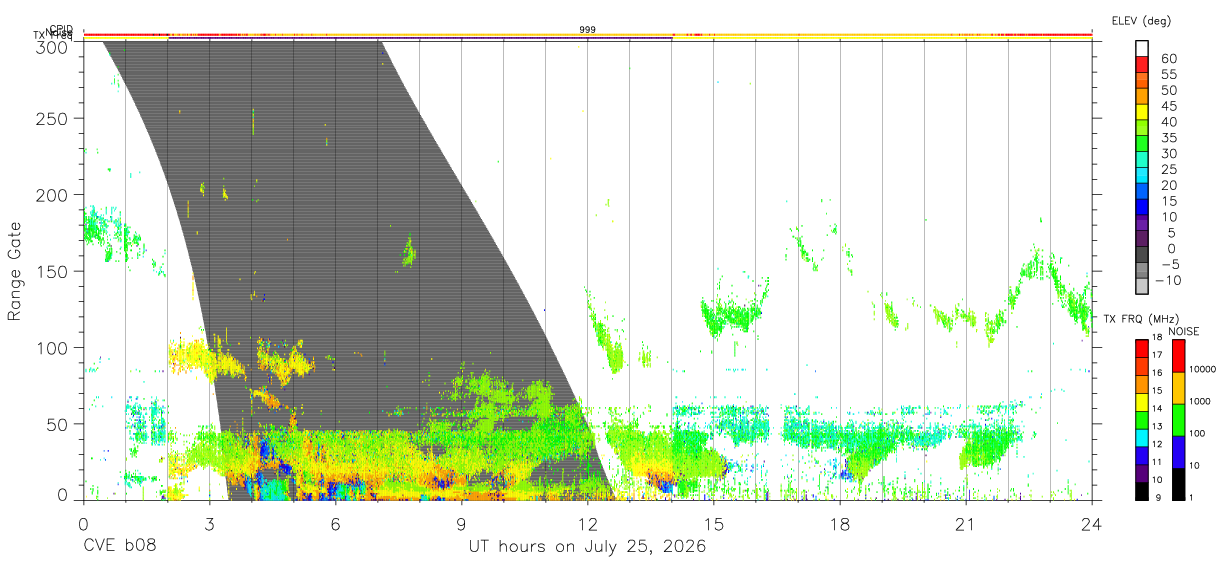Click the '55' value in ELEV legend
The image size is (1228, 567).
[1169, 74]
